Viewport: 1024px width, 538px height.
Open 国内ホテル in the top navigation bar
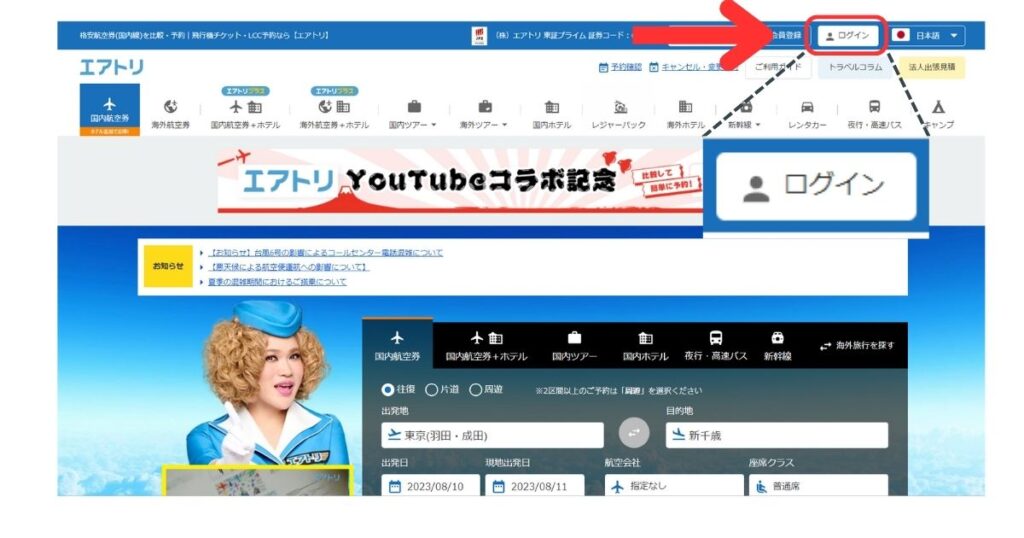551,114
